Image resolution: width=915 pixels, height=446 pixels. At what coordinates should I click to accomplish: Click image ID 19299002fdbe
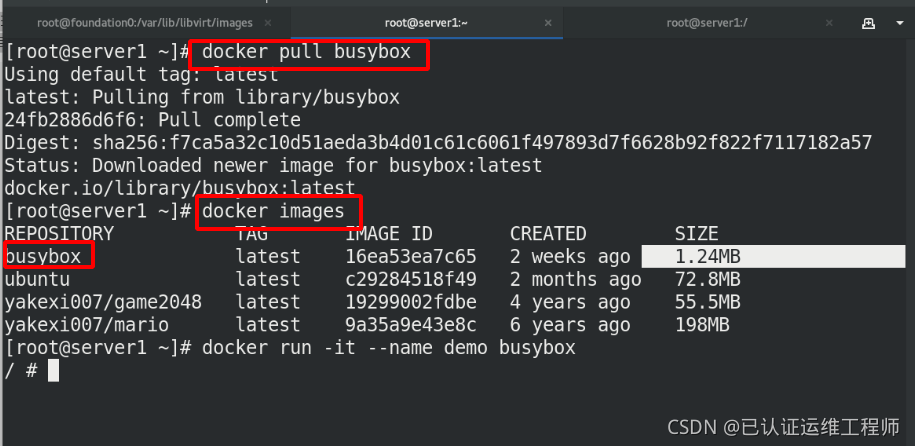[411, 302]
